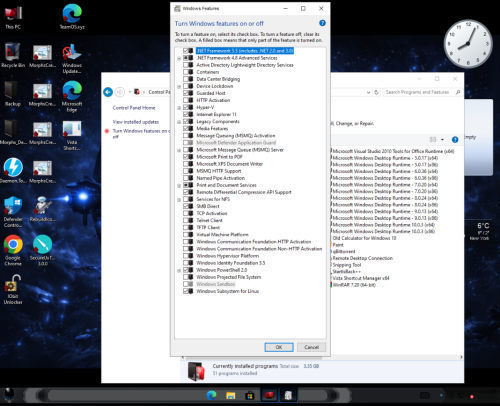Click Turn Windows features on or off link
This screenshot has width=500, height=406.
141,134
